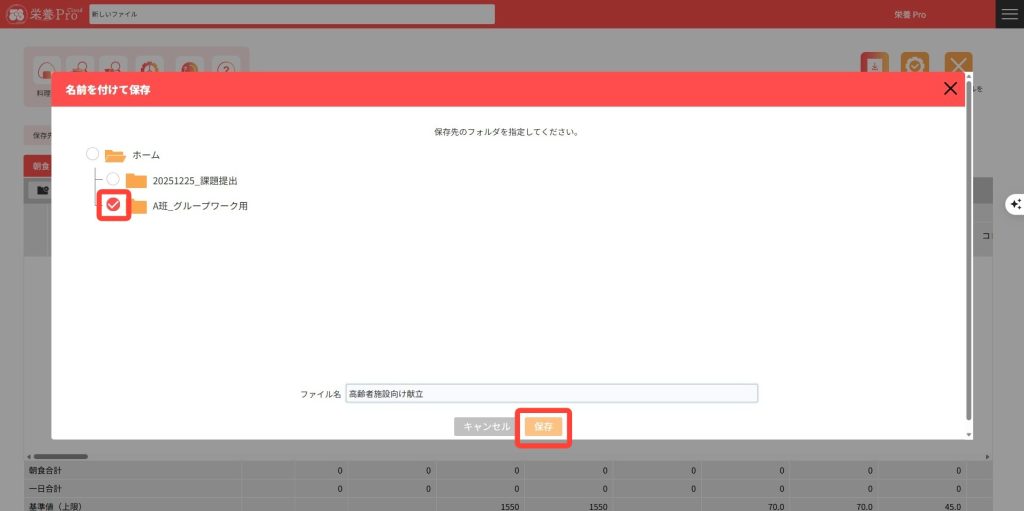Select the ホーム radio button
1024x511 pixels.
click(93, 154)
